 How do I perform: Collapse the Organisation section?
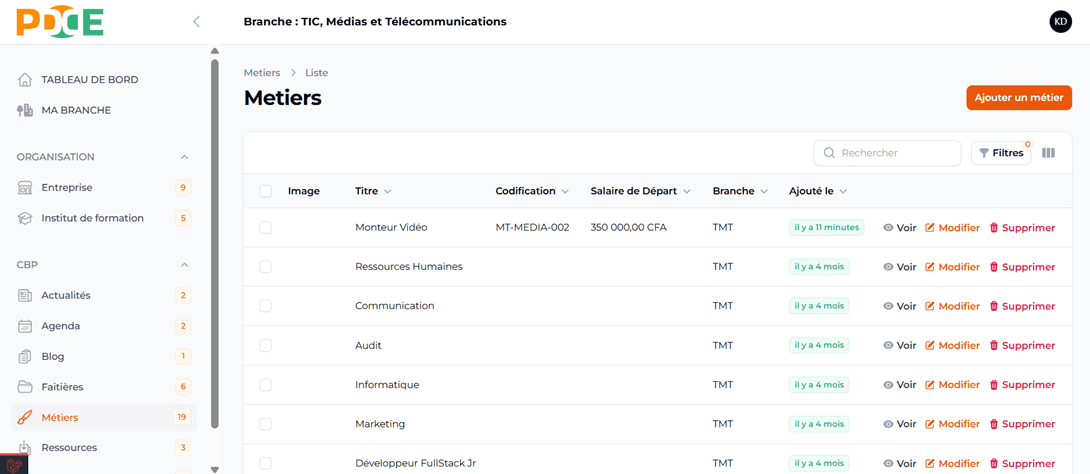(x=184, y=157)
